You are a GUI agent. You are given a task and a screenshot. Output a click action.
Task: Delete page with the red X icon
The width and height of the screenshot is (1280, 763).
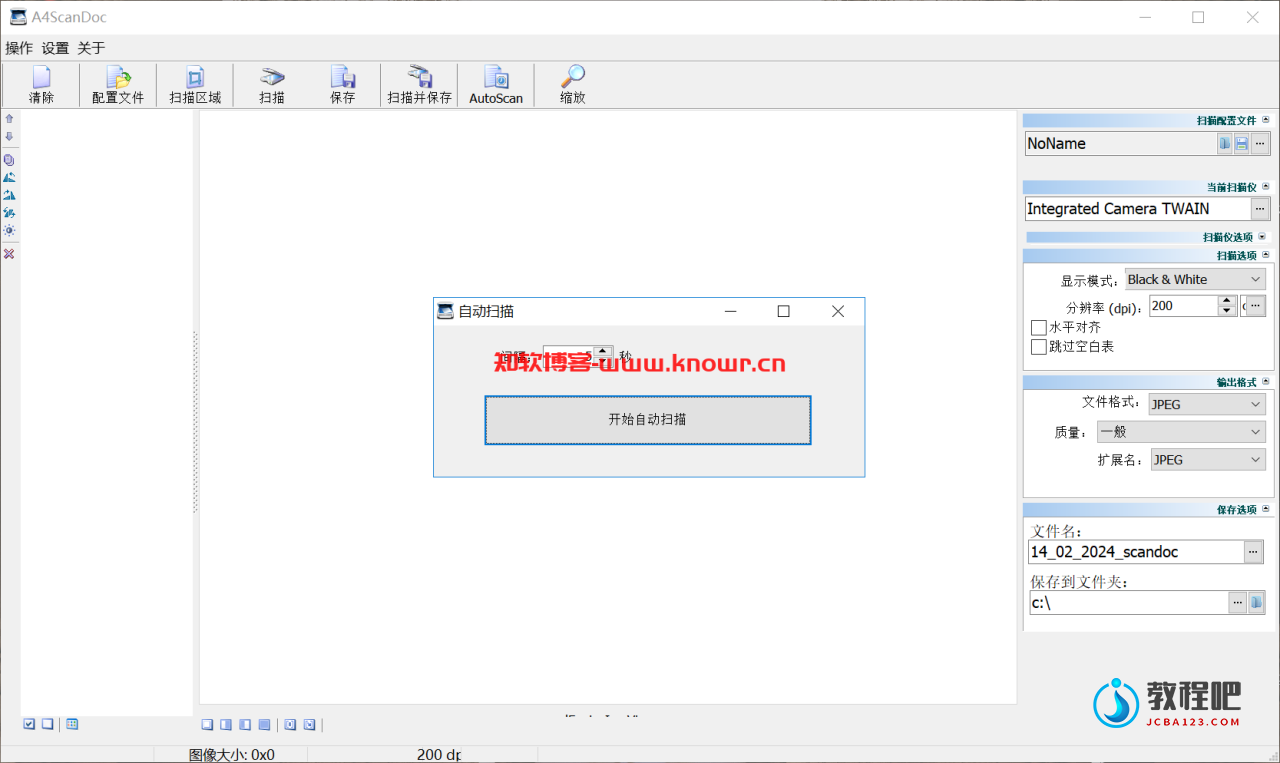(x=9, y=254)
